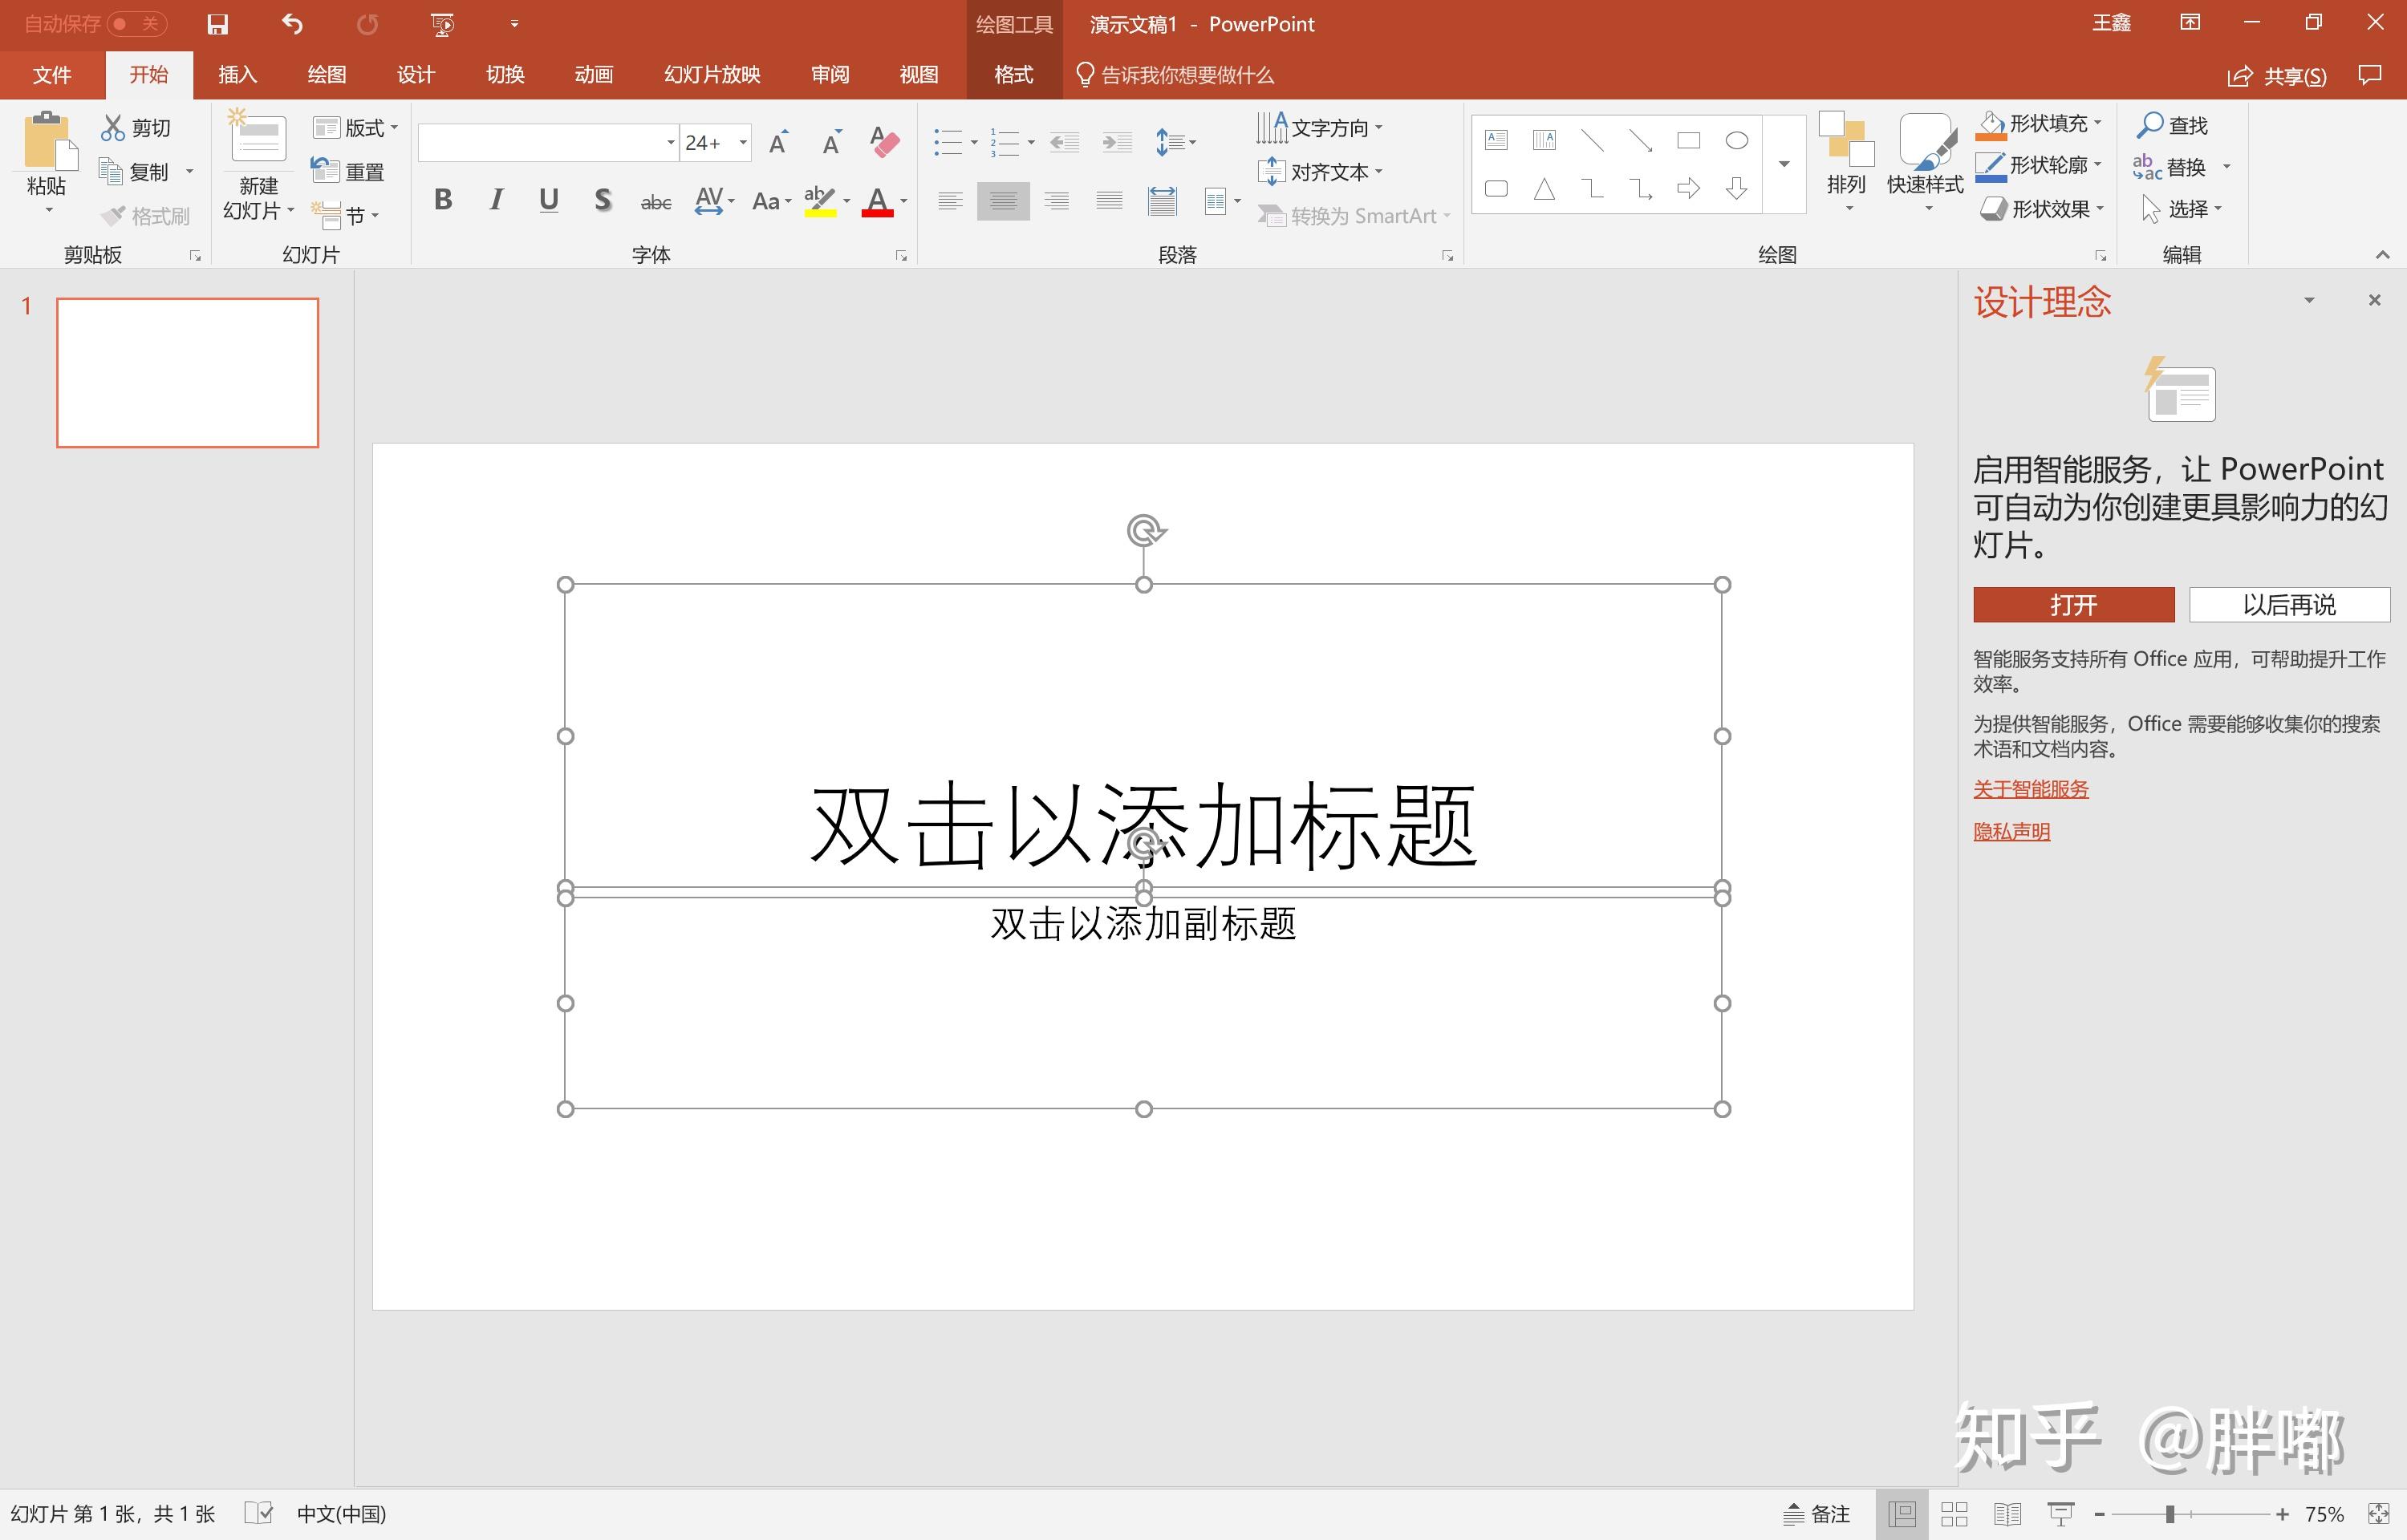Open shape fill (形状填充) dropdown
2407x1540 pixels.
point(2098,123)
